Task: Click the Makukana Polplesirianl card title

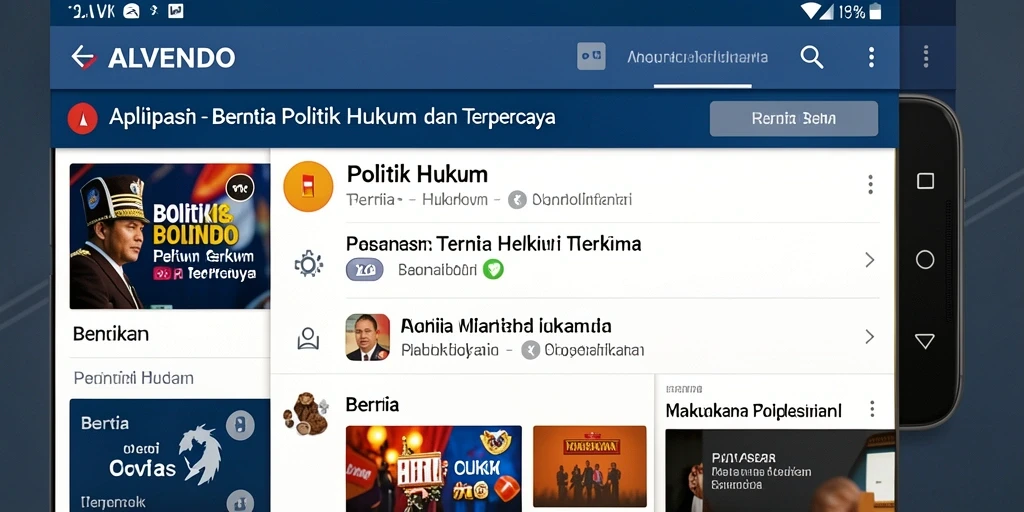Action: coord(754,411)
